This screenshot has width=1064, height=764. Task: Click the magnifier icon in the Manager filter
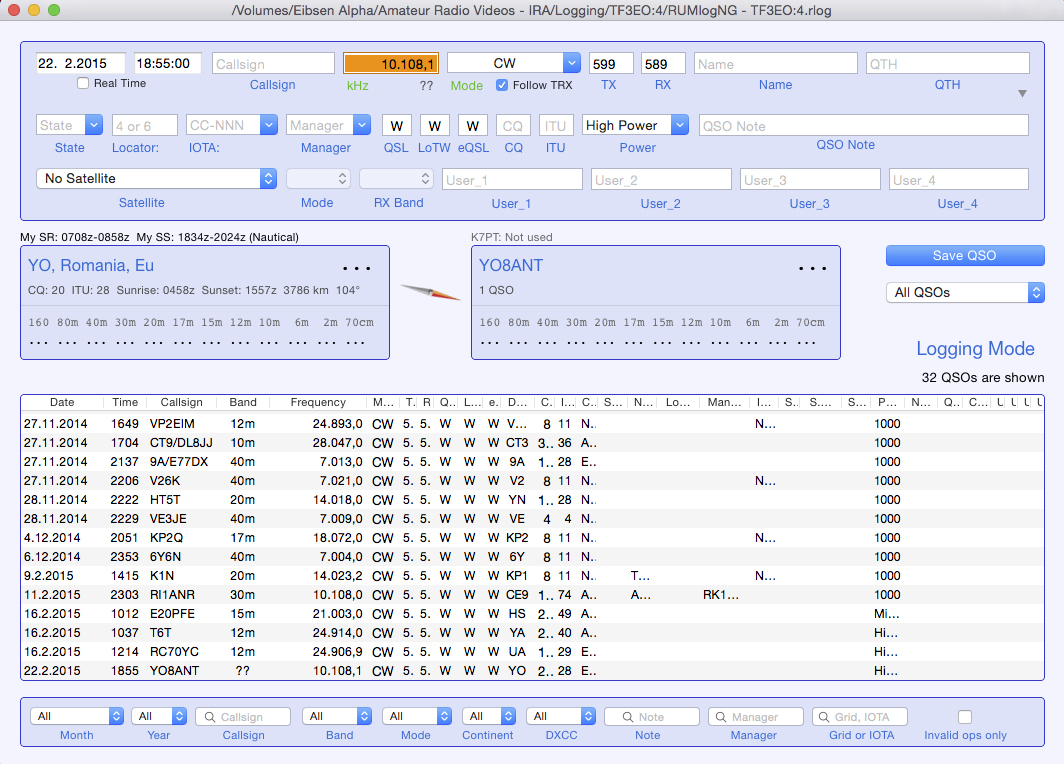tap(721, 717)
